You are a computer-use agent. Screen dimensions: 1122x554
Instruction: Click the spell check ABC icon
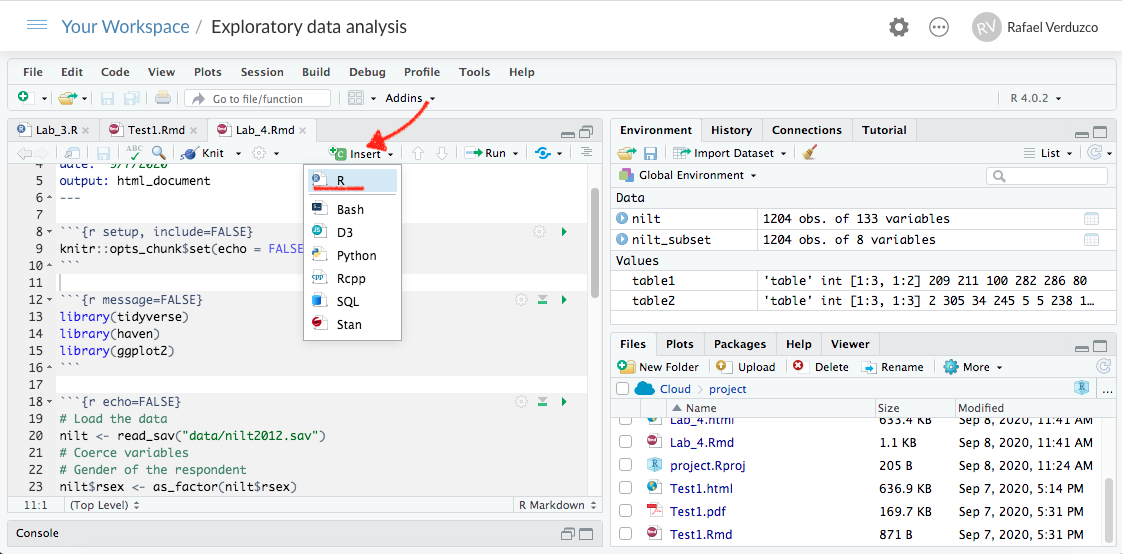coord(135,153)
